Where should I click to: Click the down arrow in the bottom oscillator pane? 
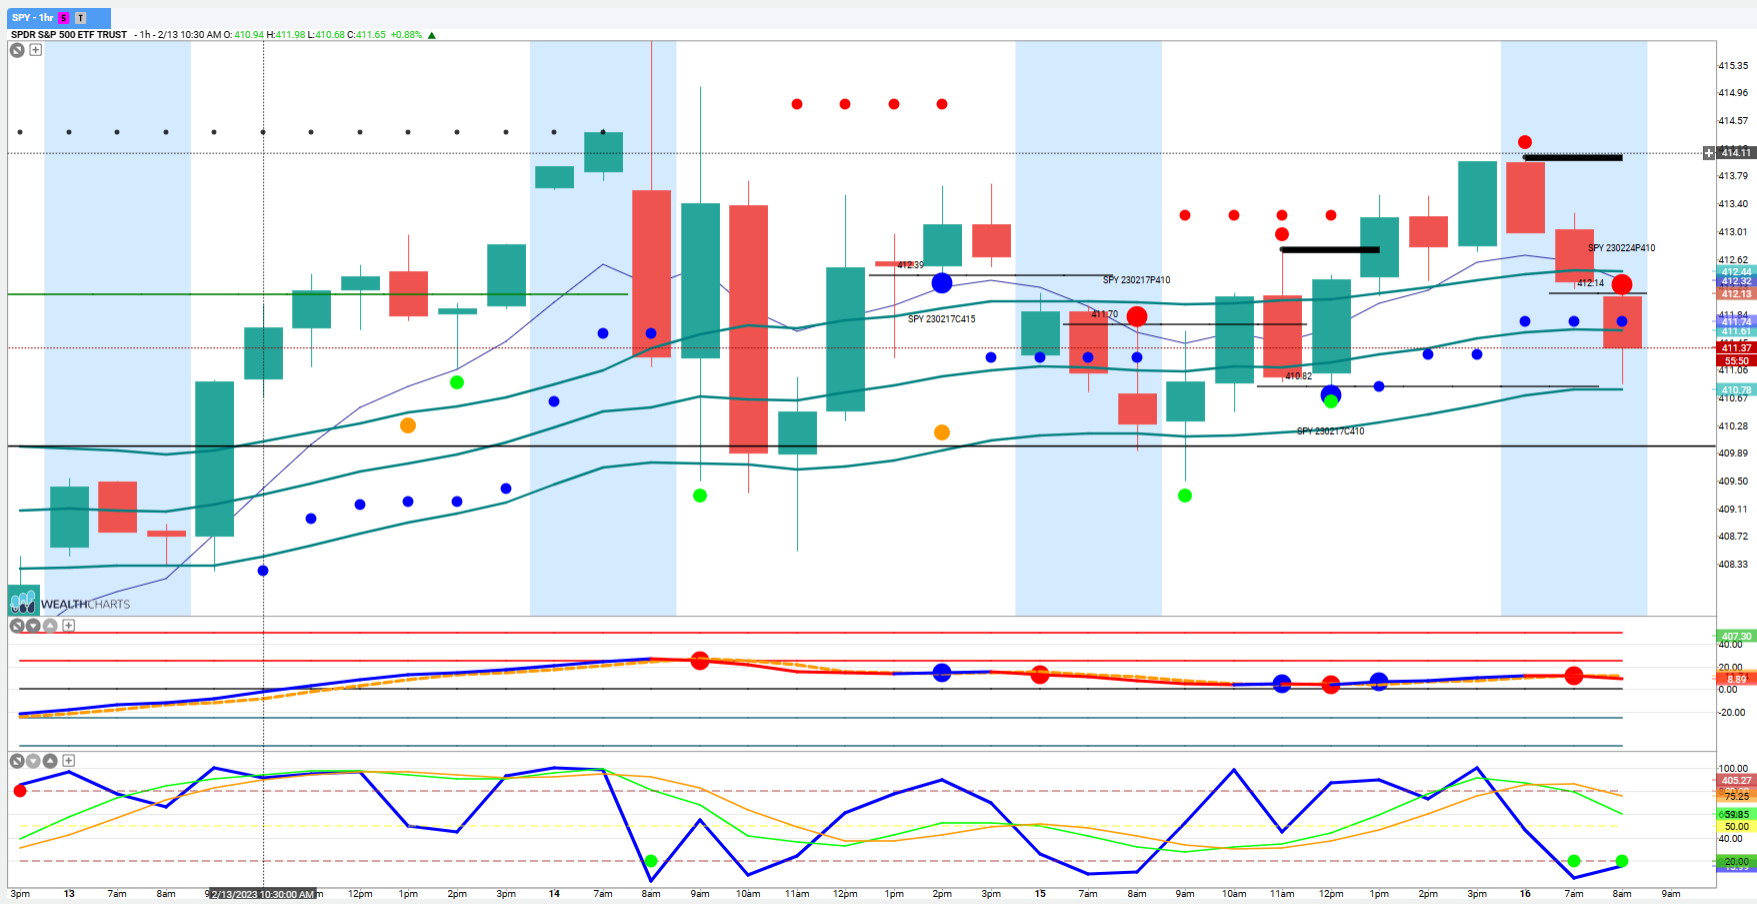point(33,761)
